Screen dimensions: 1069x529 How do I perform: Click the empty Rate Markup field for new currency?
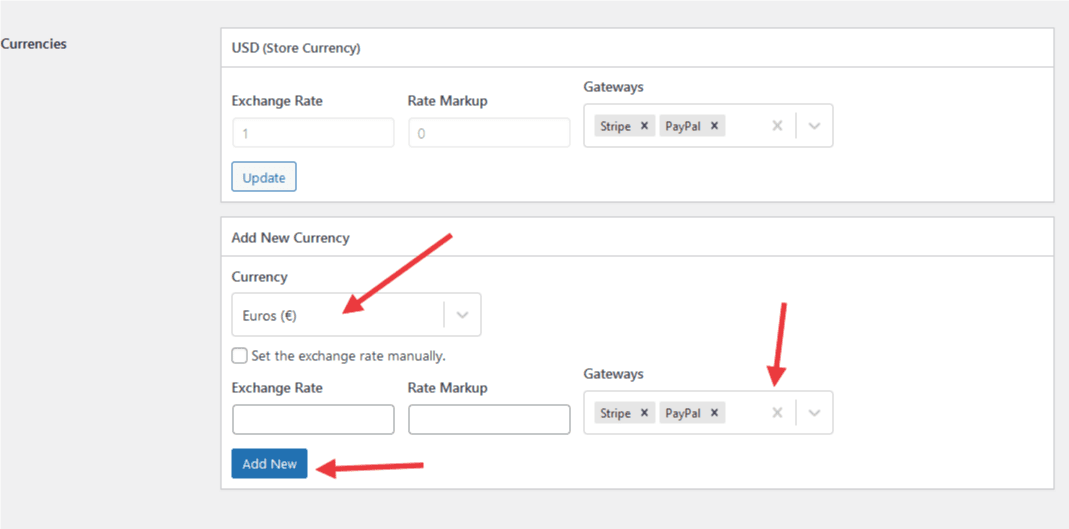click(489, 419)
